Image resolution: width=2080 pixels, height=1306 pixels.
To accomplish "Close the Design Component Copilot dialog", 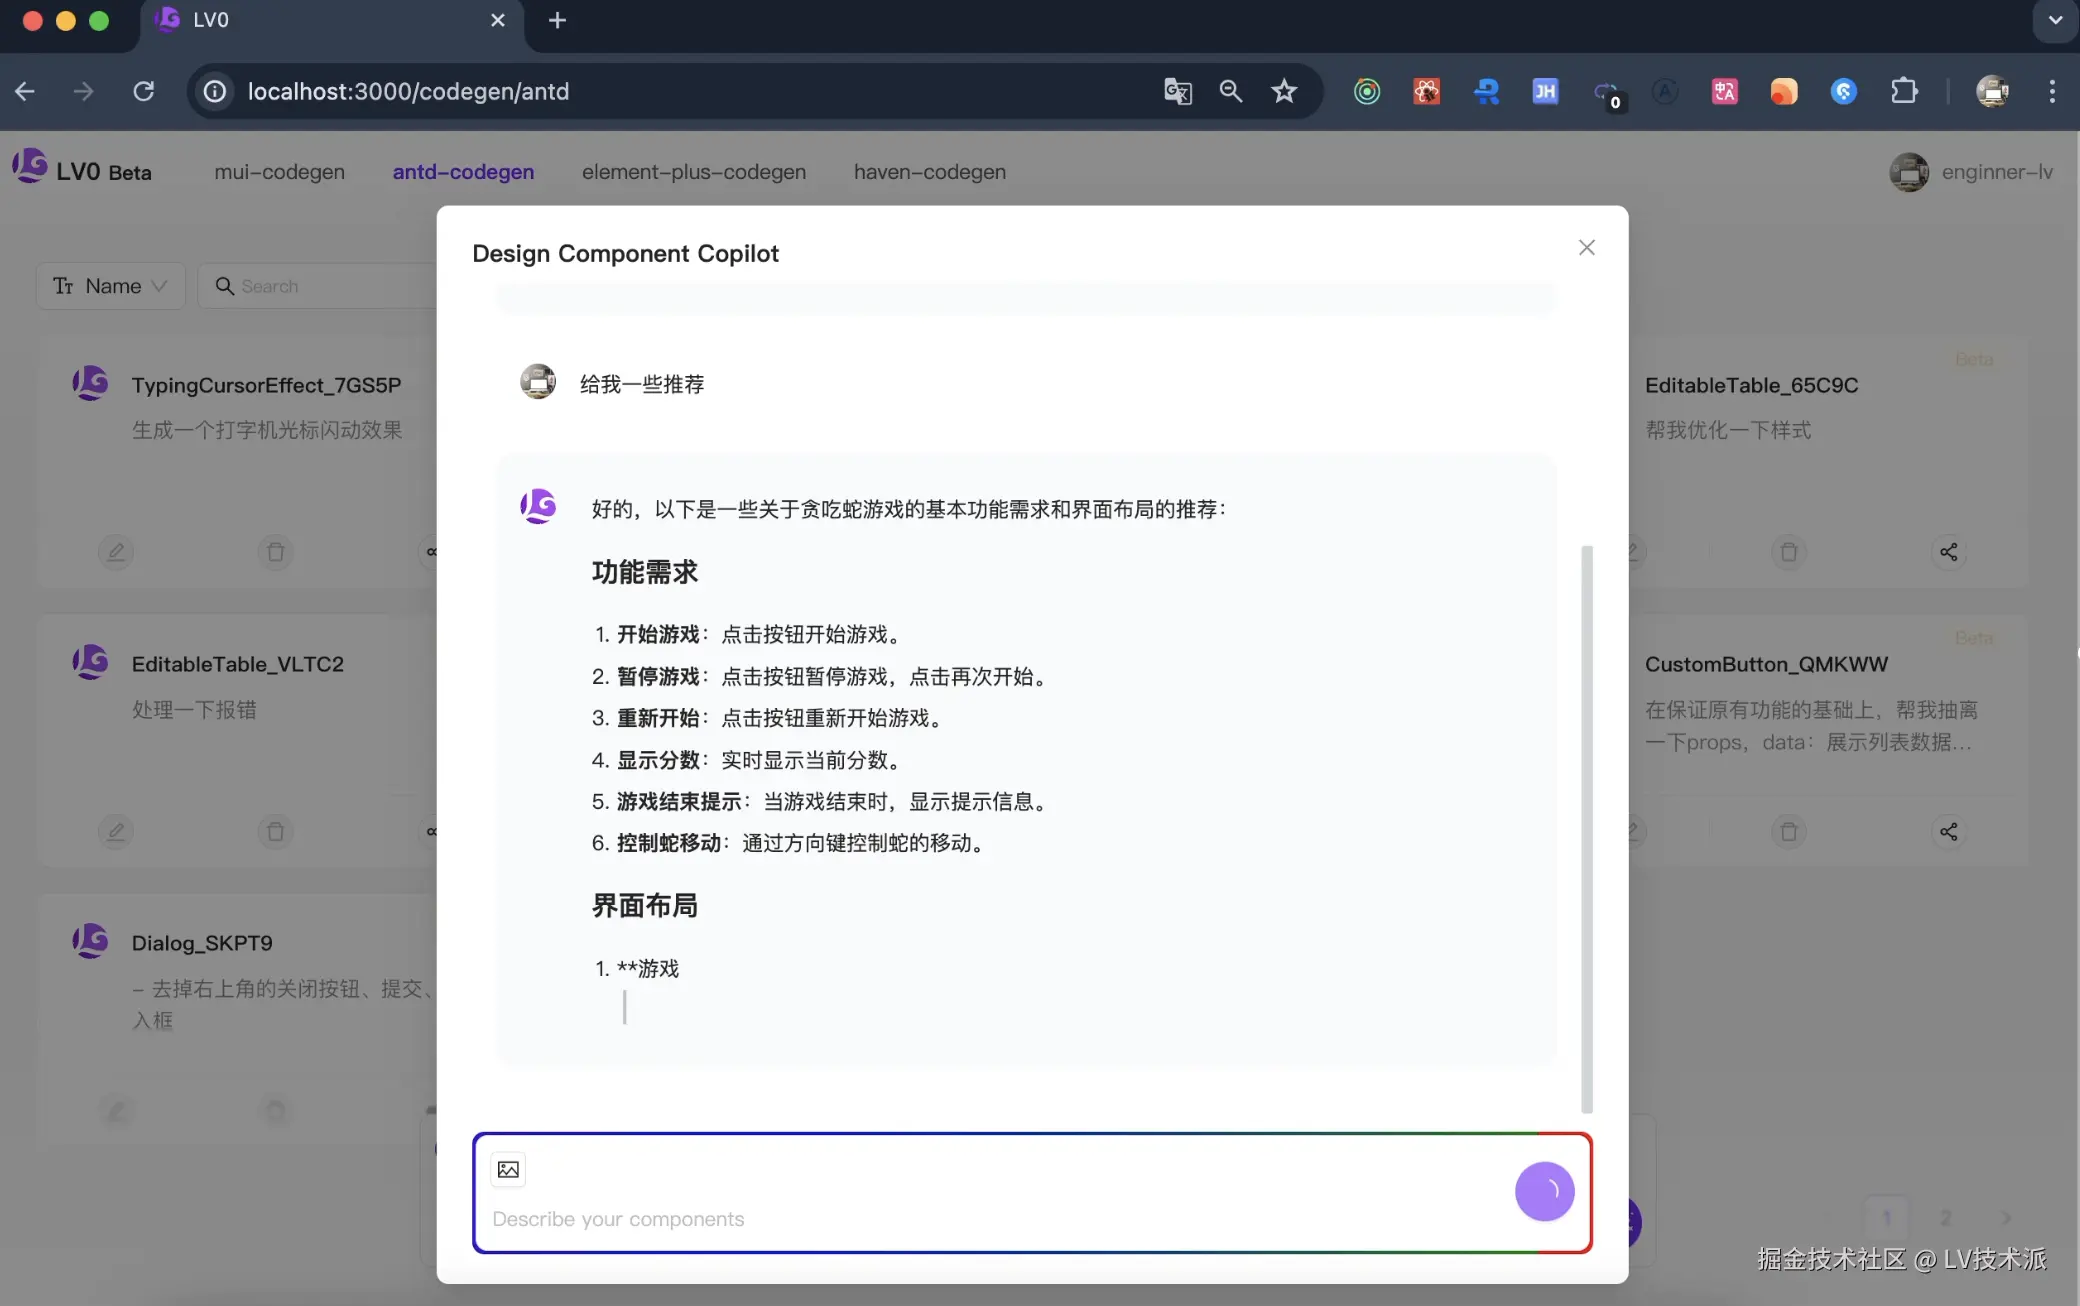I will [x=1586, y=247].
